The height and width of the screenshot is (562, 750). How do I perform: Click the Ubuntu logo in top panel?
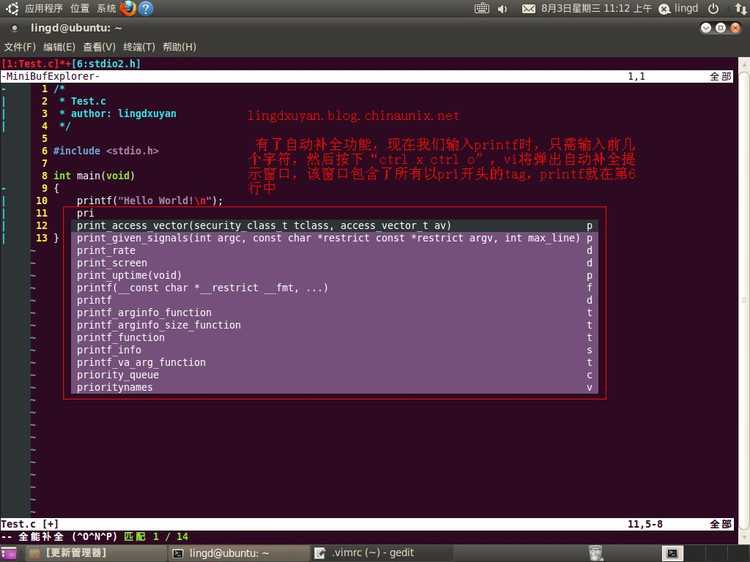click(x=12, y=8)
